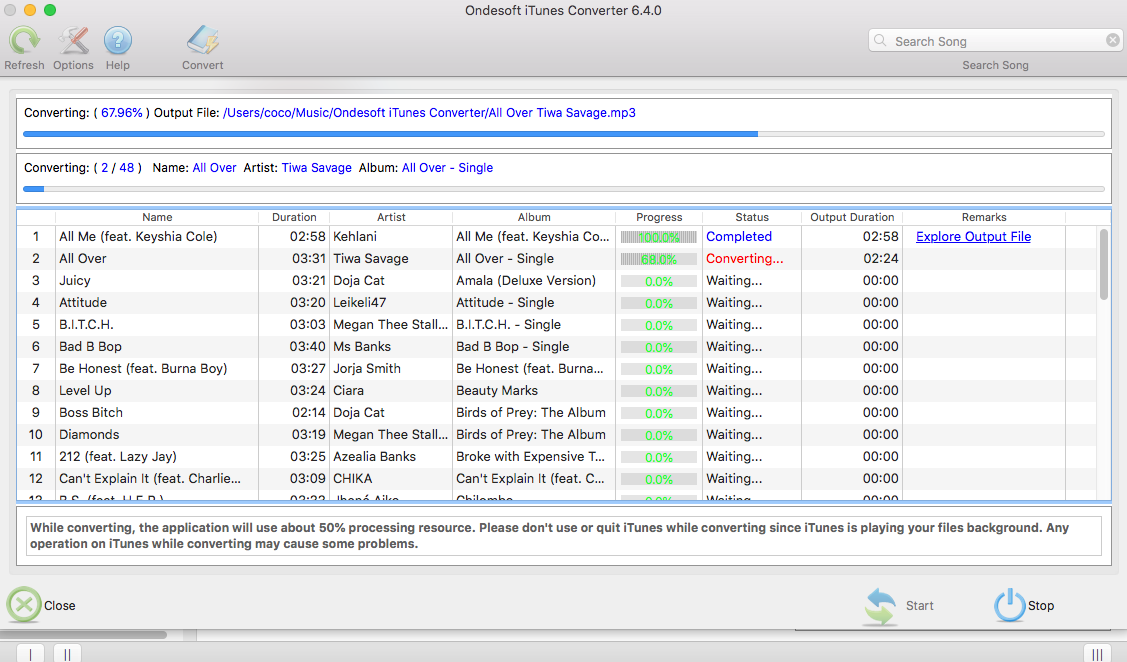Click the 100.0% progress cell for All Me

tap(658, 237)
